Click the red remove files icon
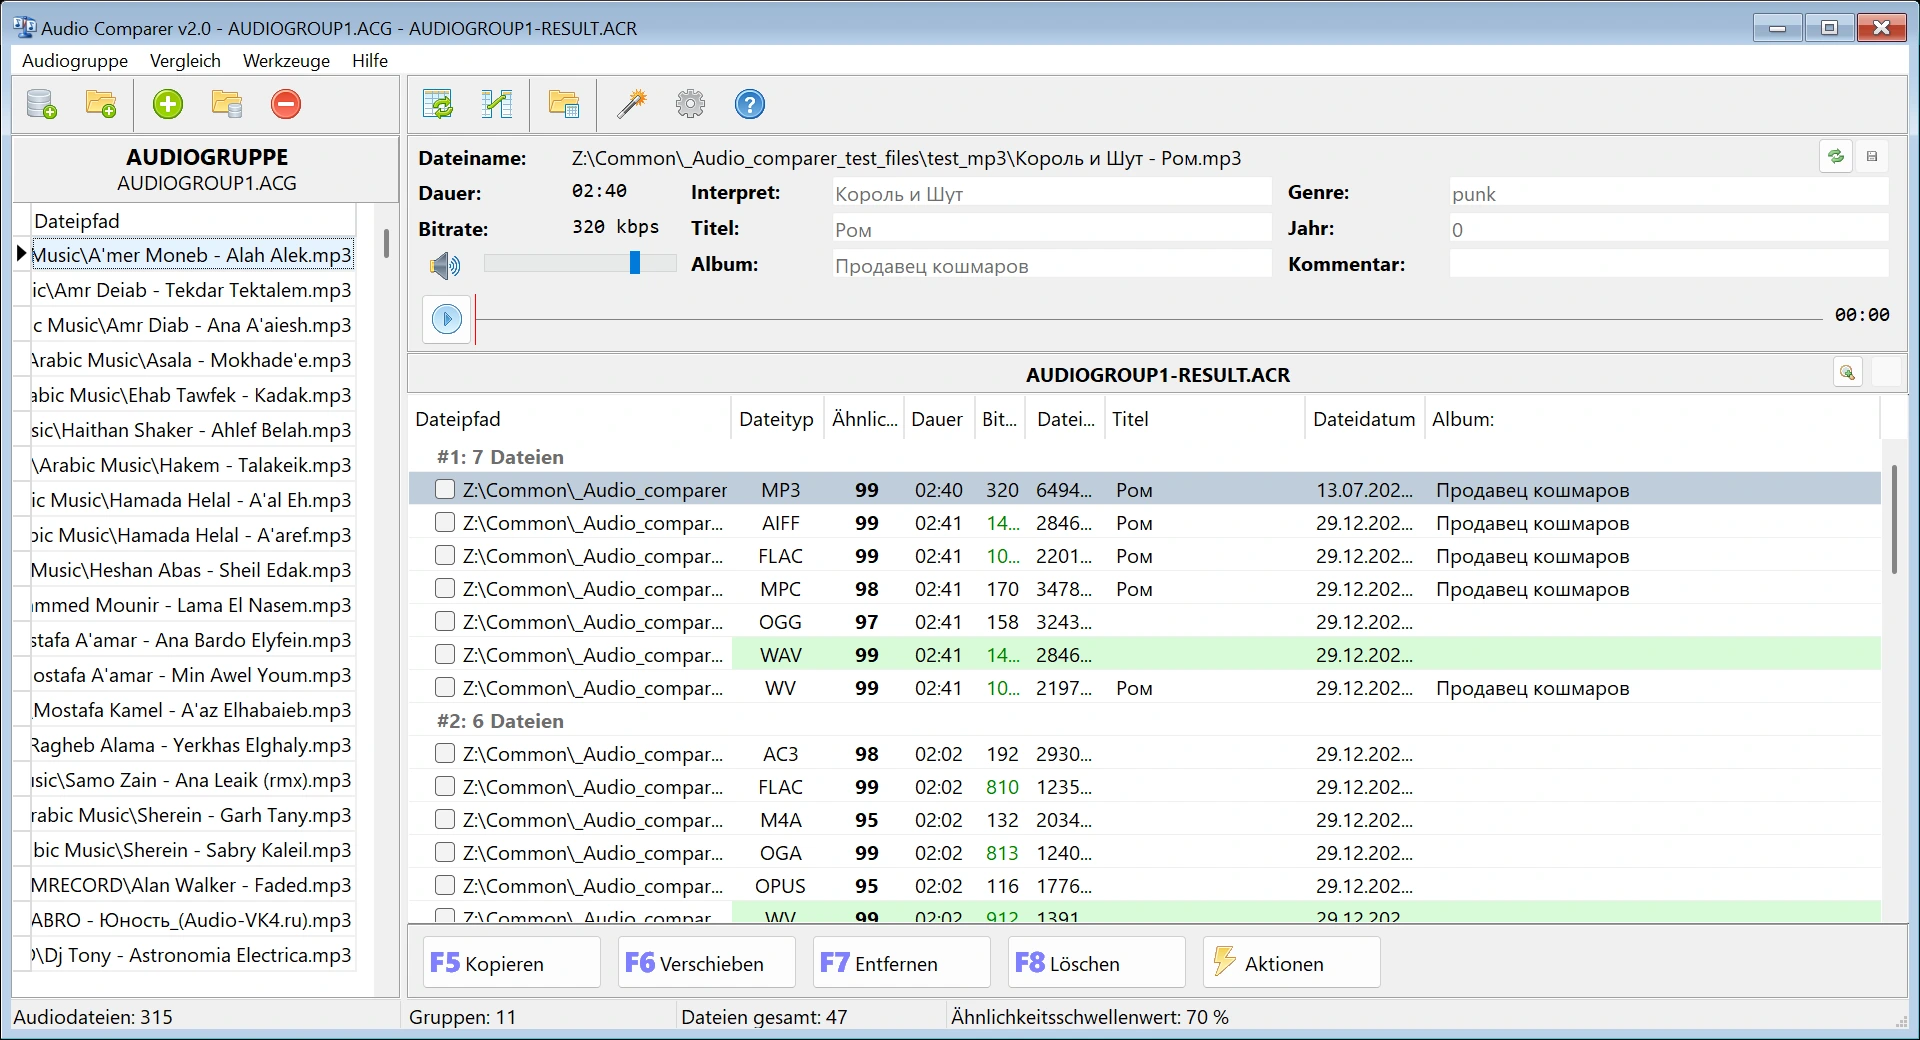1920x1040 pixels. tap(286, 104)
